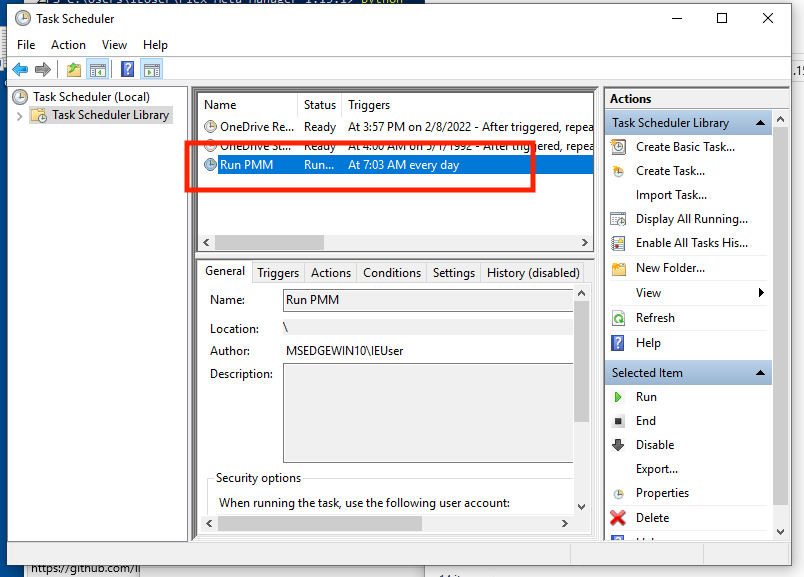Viewport: 804px width, 577px height.
Task: Click Create Basic Task... link
Action: tap(686, 147)
